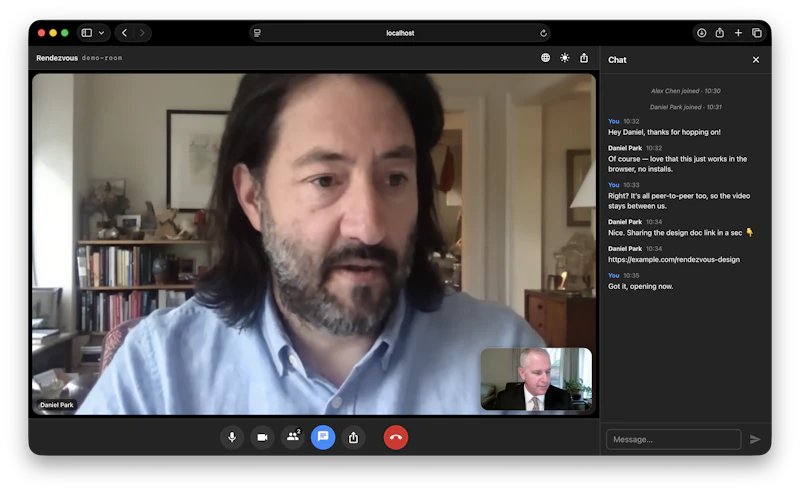Select message "Got it, opening now."

click(x=640, y=286)
